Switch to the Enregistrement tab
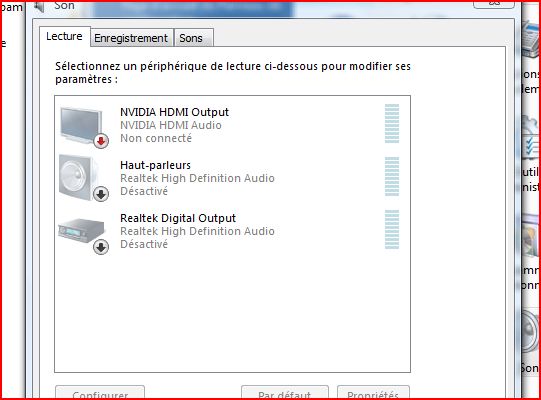 tap(131, 38)
